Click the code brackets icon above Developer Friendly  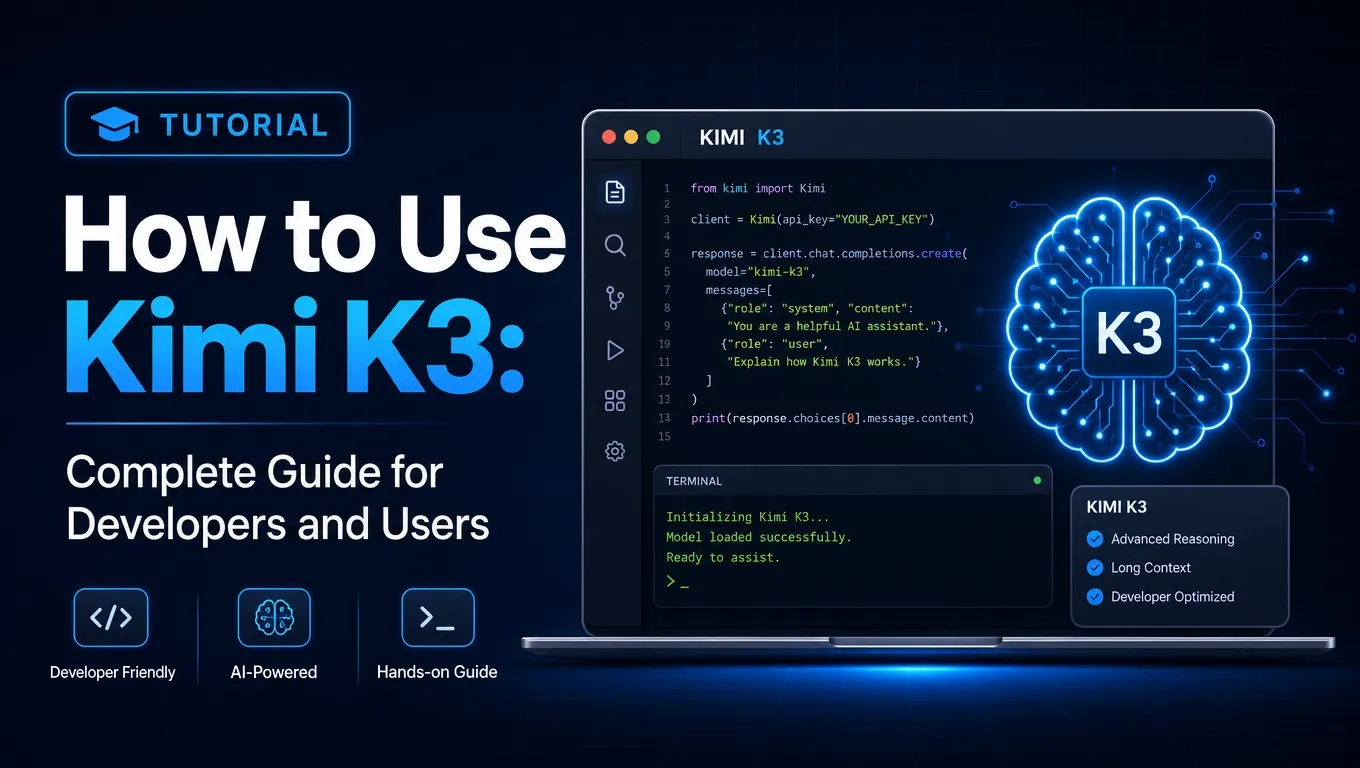111,618
